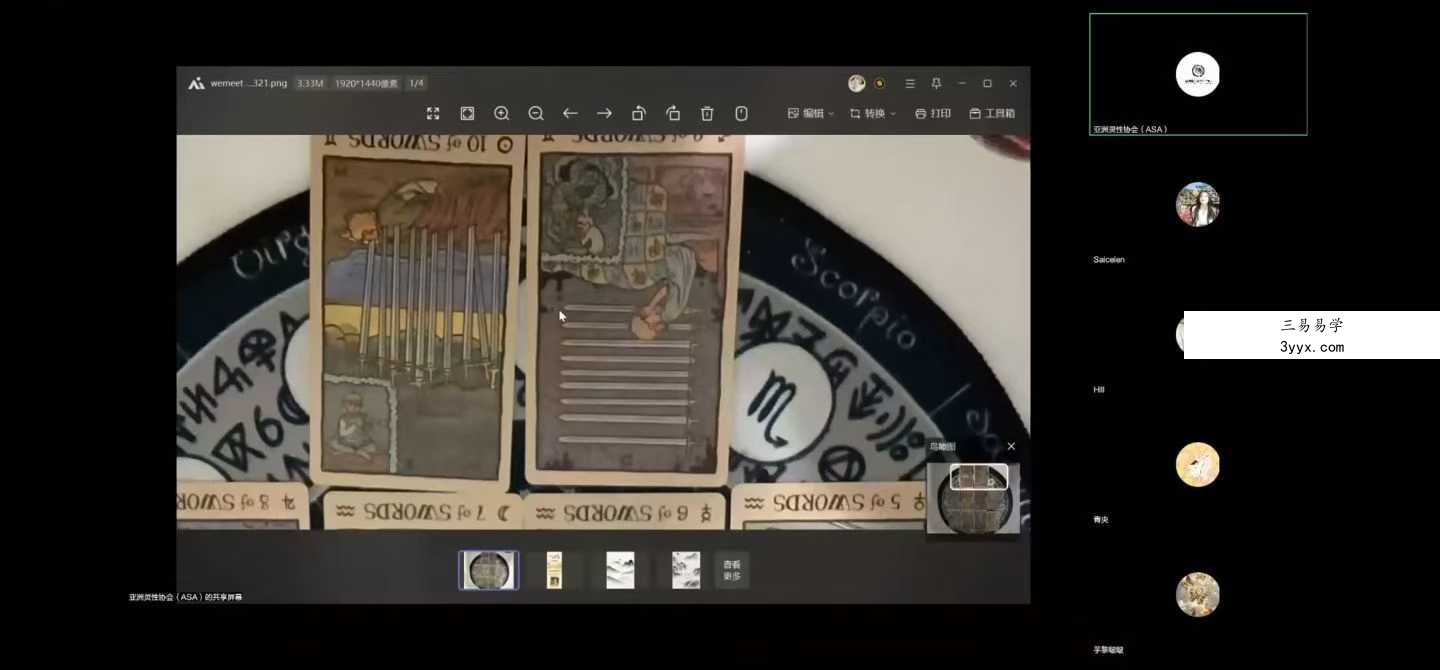Image resolution: width=1440 pixels, height=670 pixels.
Task: Click the white viewport box in the 鸟瞰图 minimap
Action: coord(978,477)
